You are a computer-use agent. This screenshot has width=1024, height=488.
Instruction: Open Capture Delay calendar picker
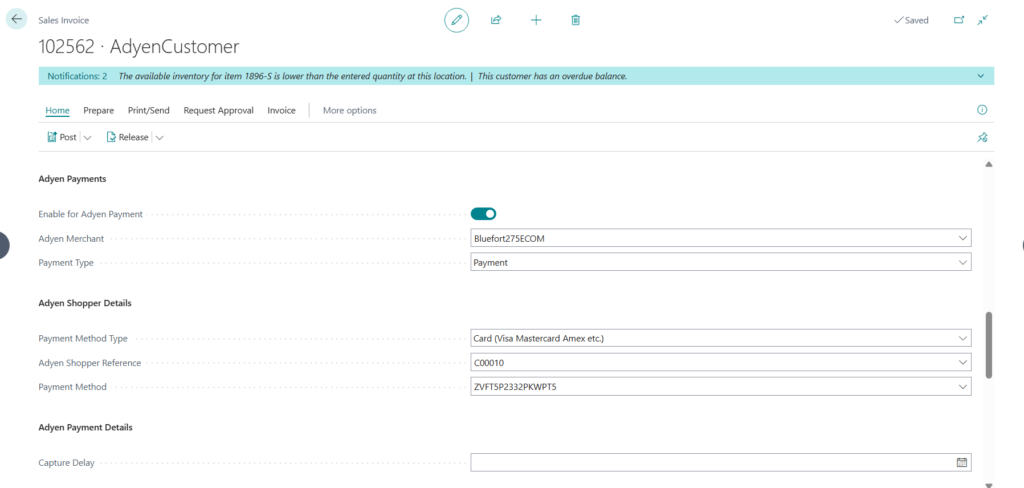click(x=962, y=462)
